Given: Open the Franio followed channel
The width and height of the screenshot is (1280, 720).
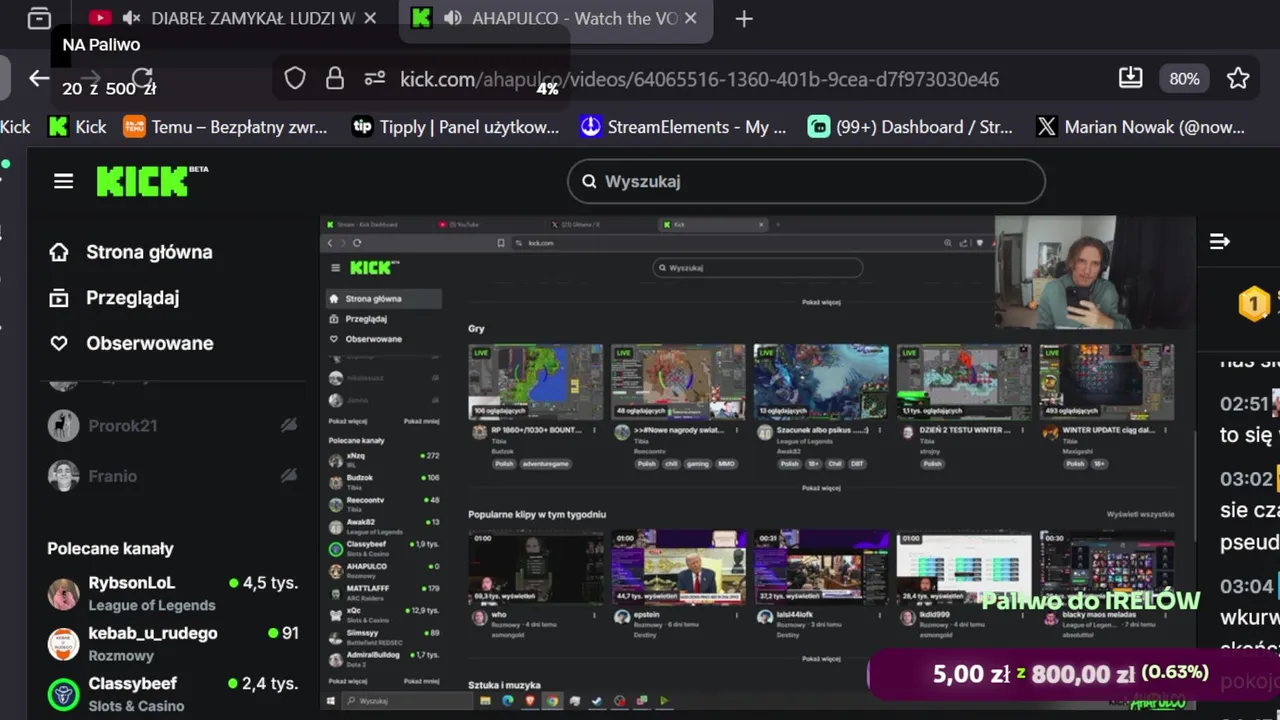Looking at the screenshot, I should pyautogui.click(x=172, y=476).
